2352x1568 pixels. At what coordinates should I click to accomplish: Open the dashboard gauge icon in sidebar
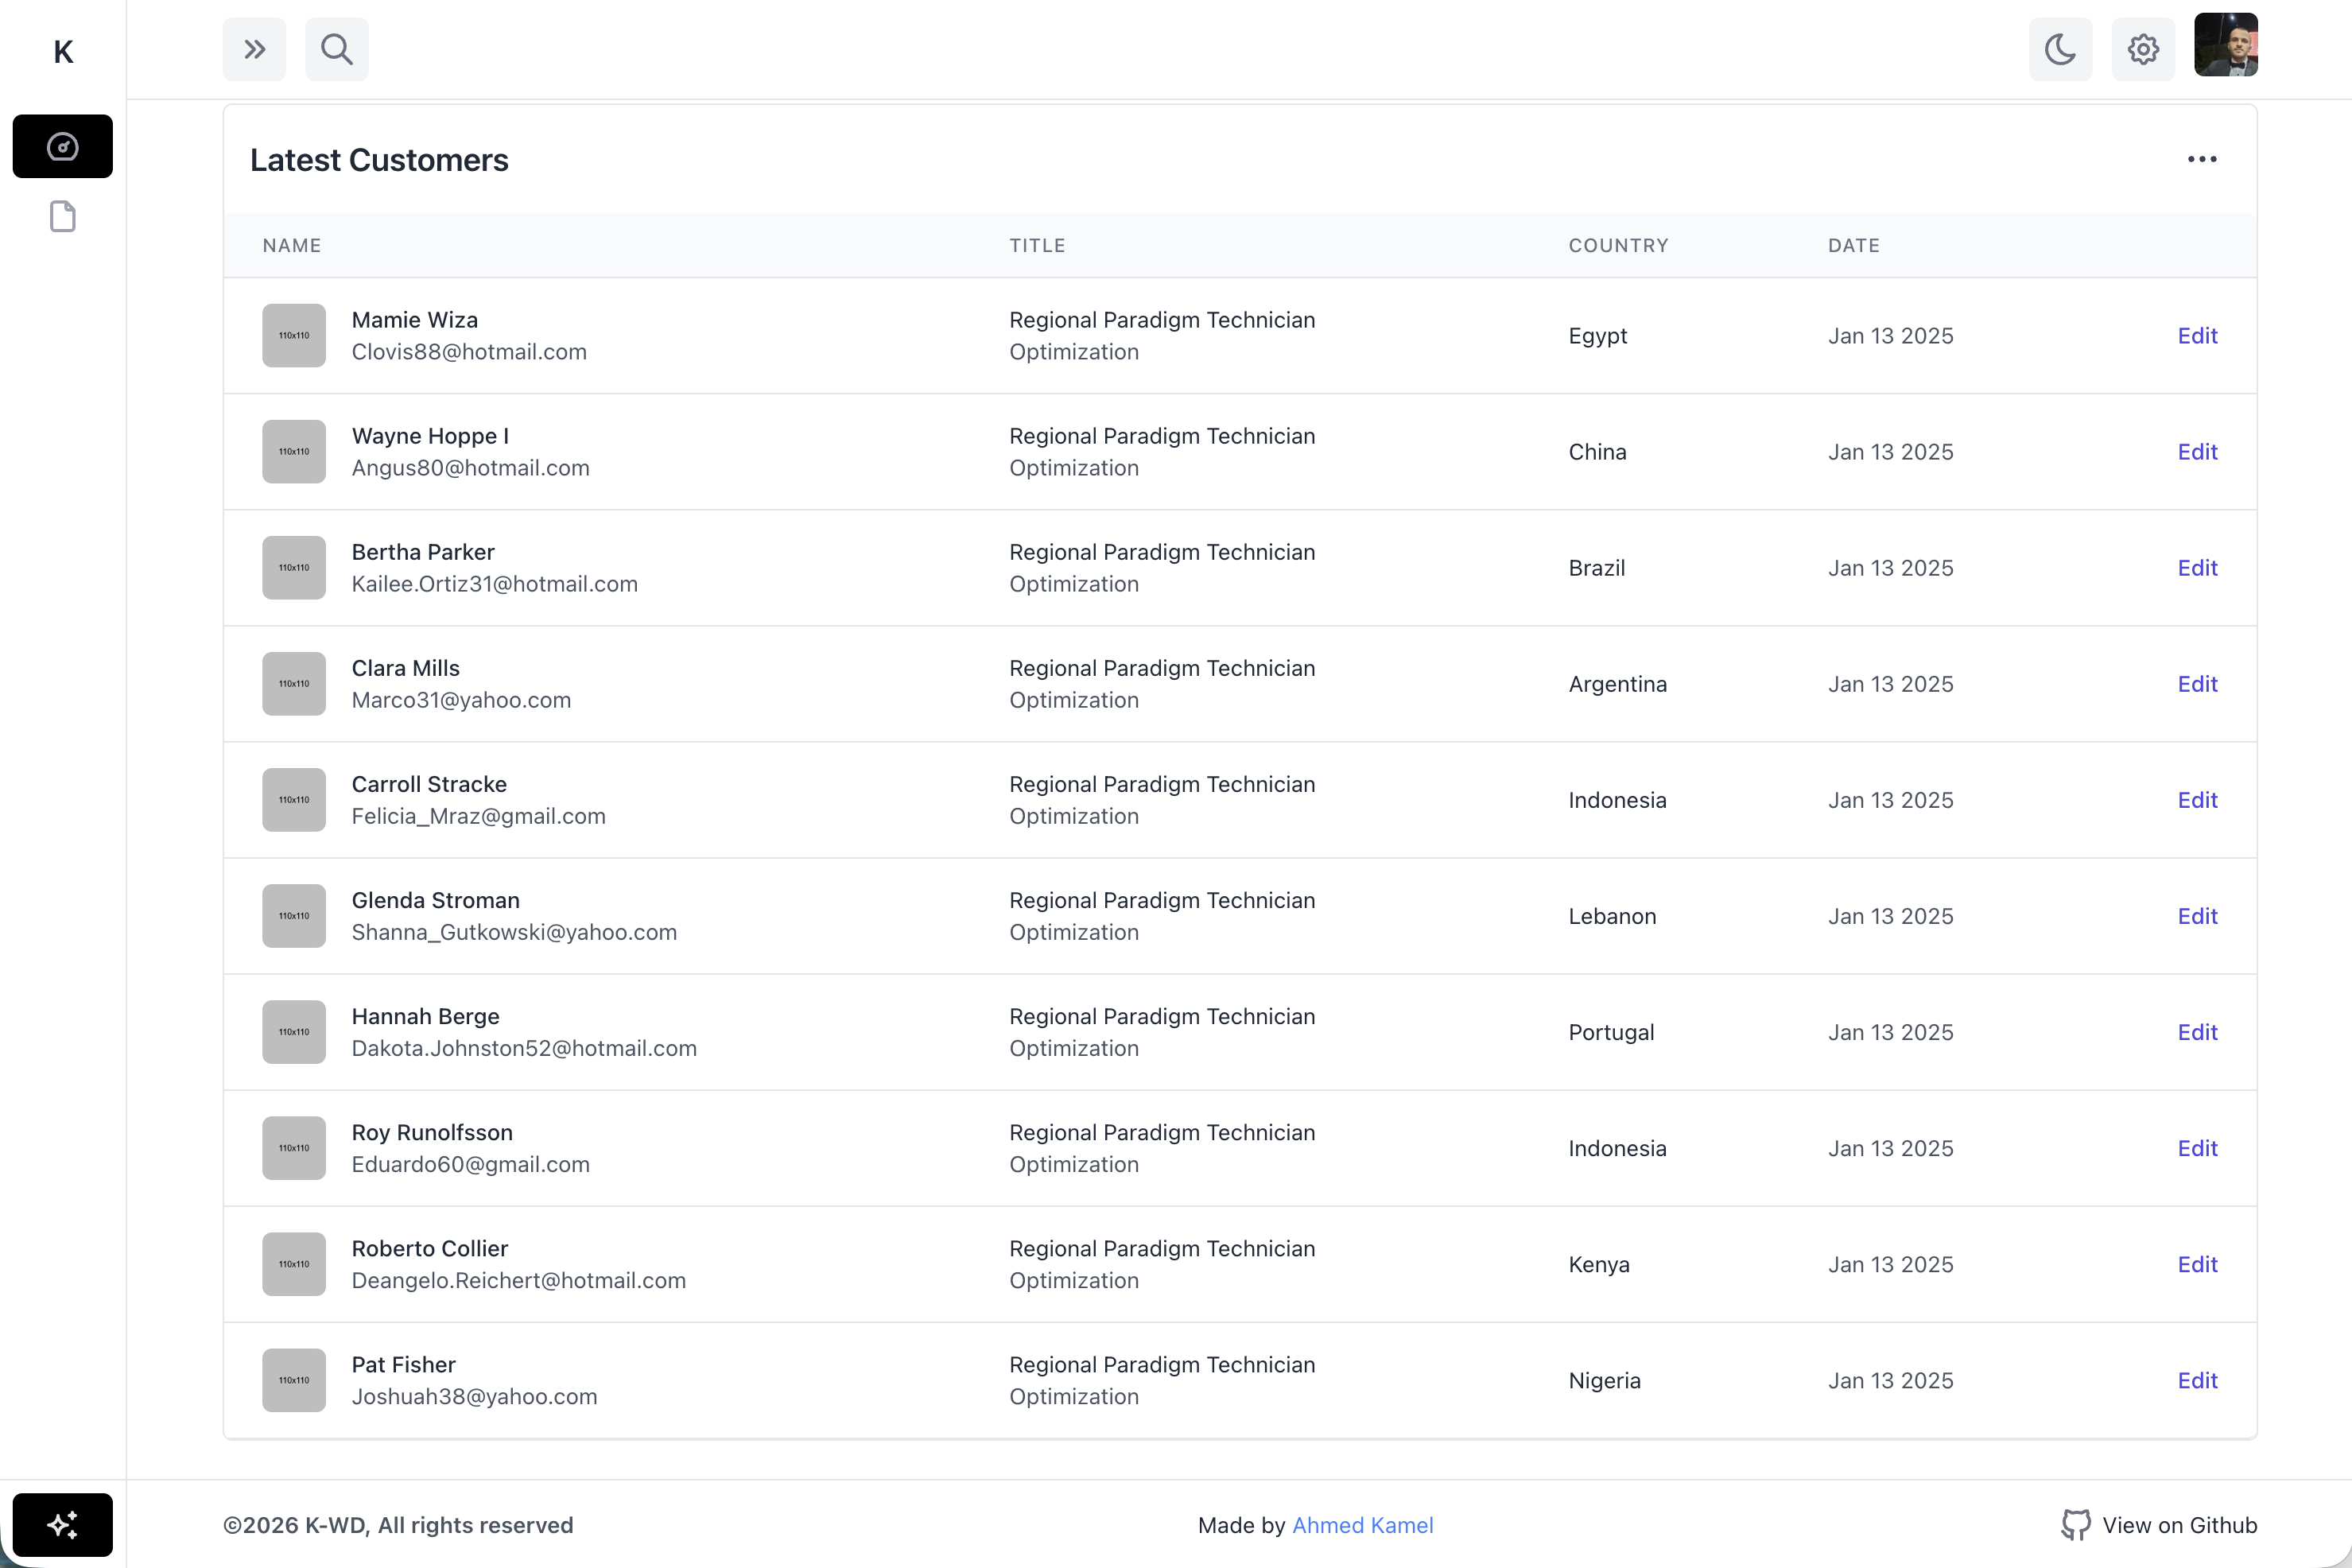tap(63, 147)
